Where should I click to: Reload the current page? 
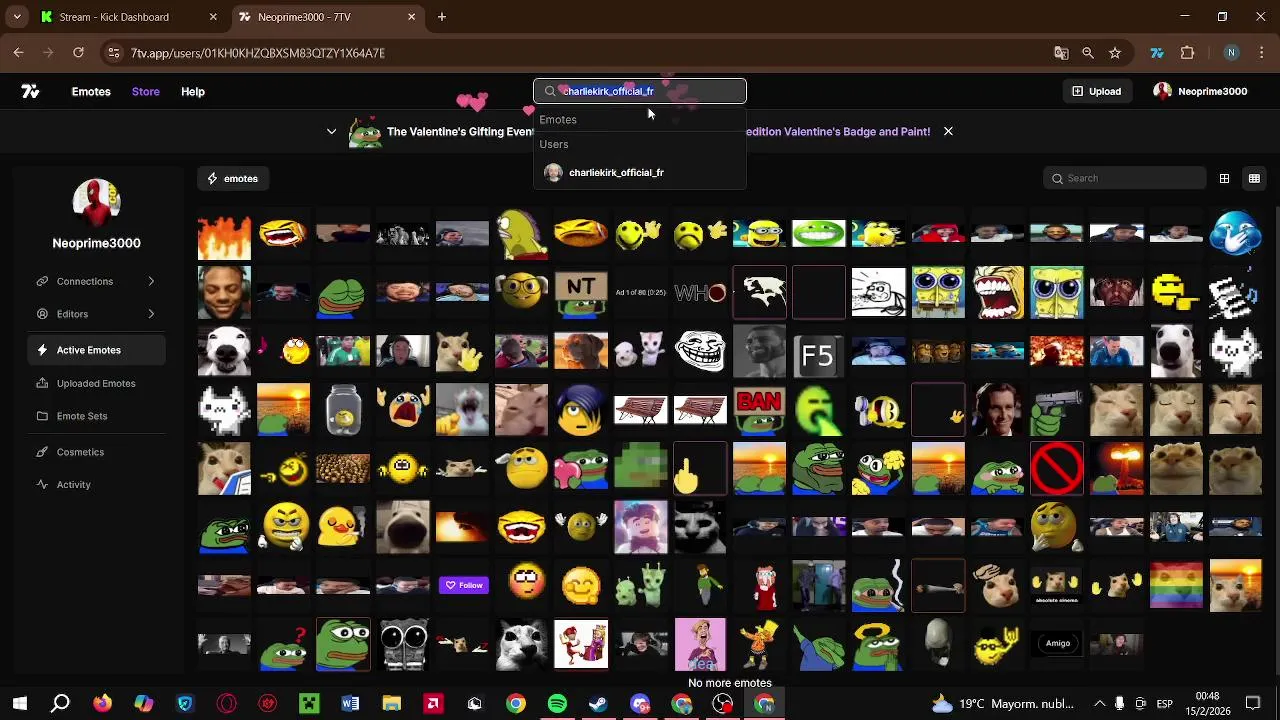[78, 53]
